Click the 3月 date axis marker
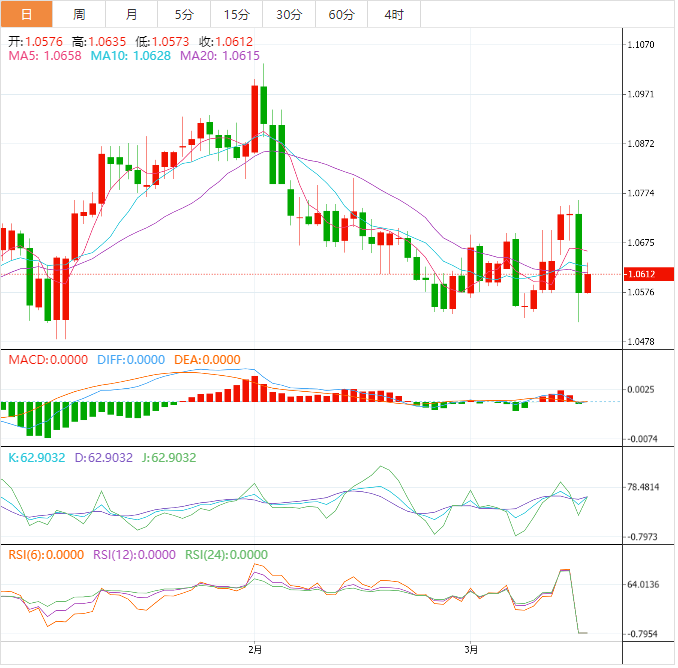 (x=470, y=649)
